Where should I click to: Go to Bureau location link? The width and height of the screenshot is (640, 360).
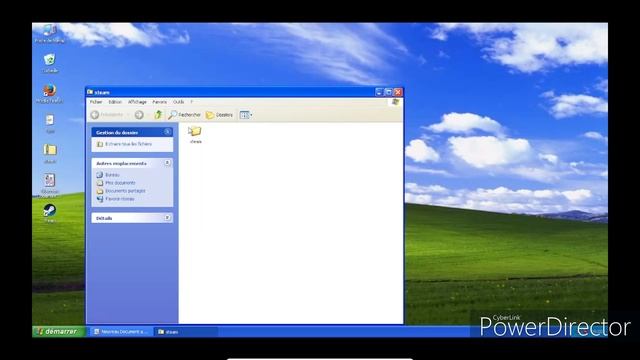[108, 175]
